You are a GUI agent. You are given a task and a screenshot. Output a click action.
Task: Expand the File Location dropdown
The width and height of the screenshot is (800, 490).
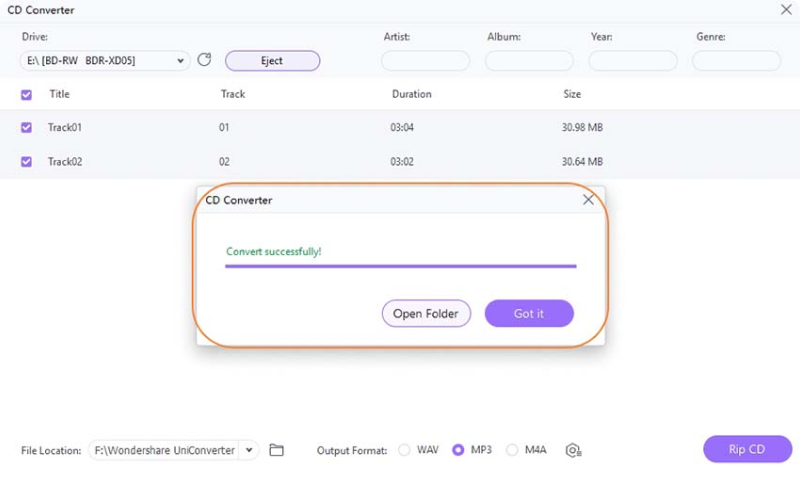[249, 450]
